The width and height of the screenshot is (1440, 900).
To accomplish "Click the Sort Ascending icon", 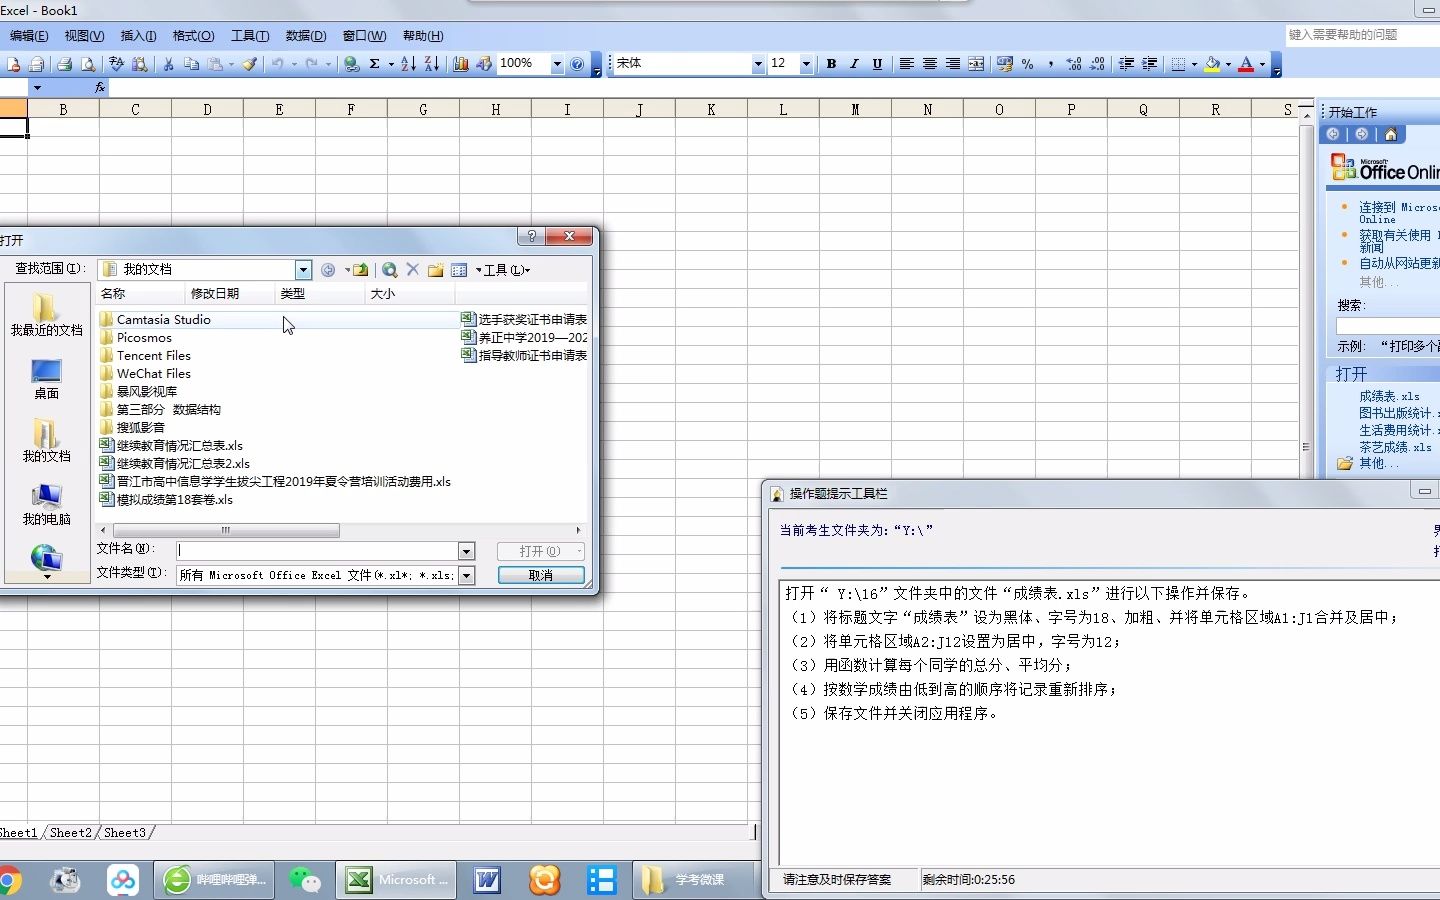I will click(x=407, y=63).
